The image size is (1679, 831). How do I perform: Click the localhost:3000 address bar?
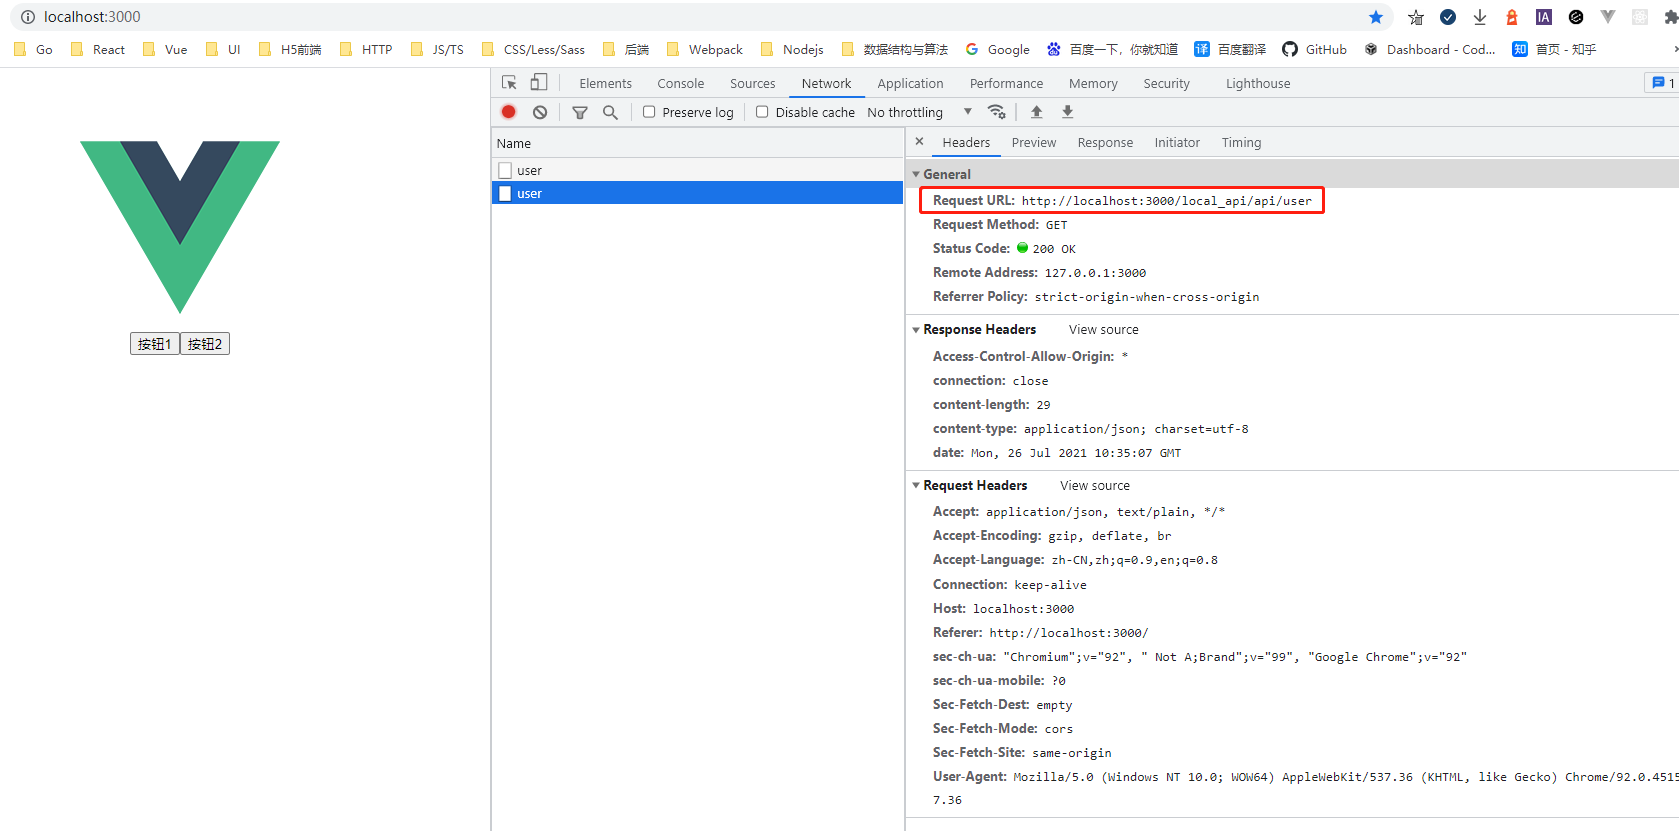pyautogui.click(x=700, y=17)
